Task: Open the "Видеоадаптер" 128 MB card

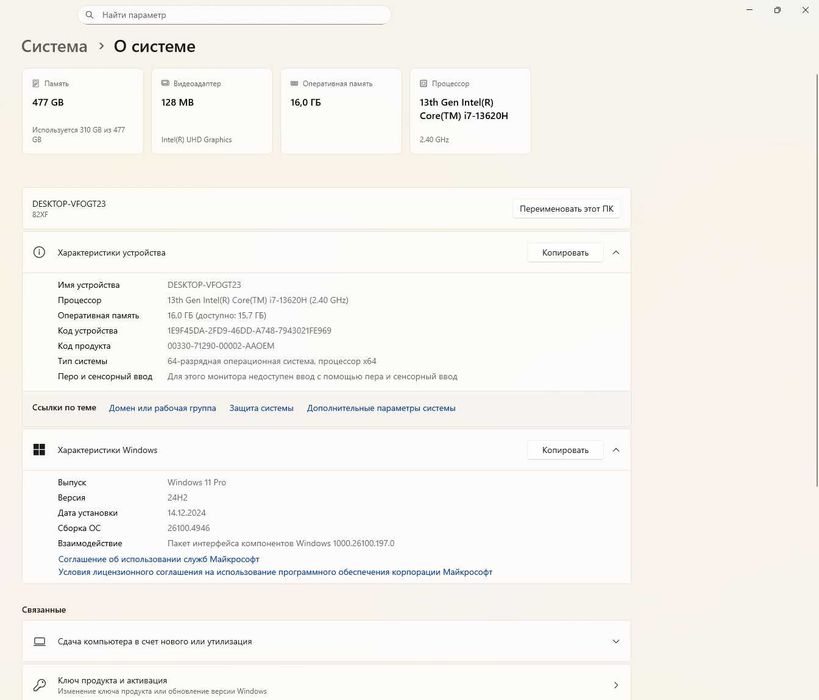Action: pyautogui.click(x=212, y=111)
